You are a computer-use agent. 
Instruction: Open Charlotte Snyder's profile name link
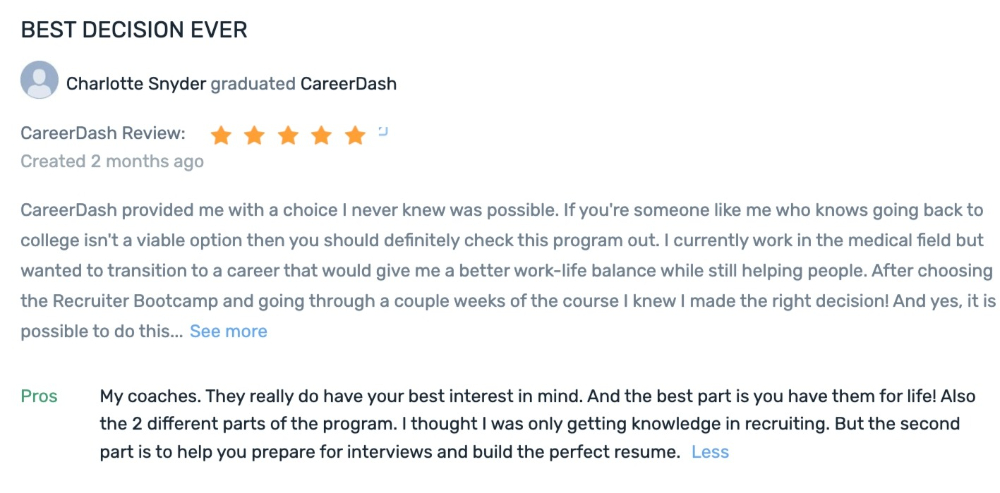(136, 84)
